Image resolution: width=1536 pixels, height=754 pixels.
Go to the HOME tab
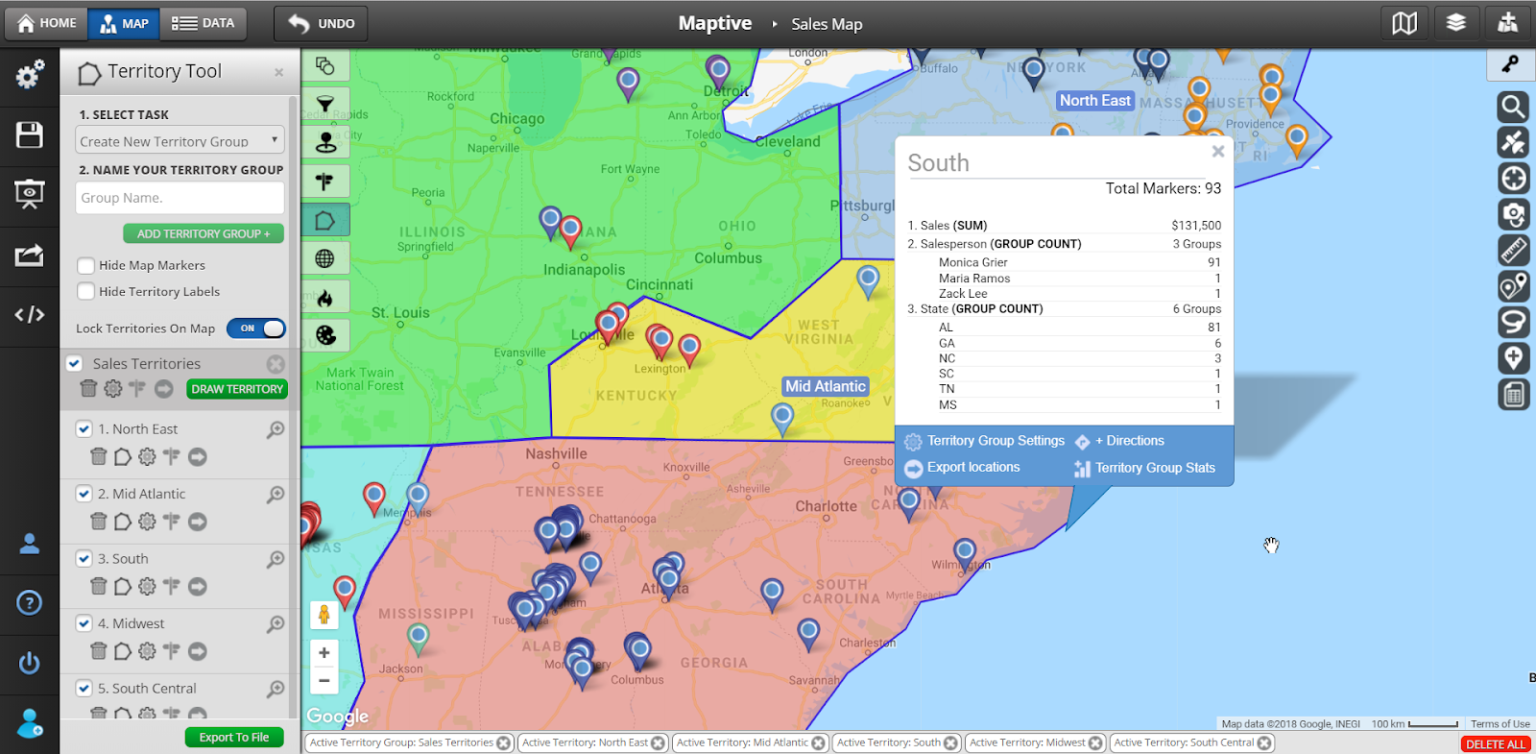tap(47, 23)
